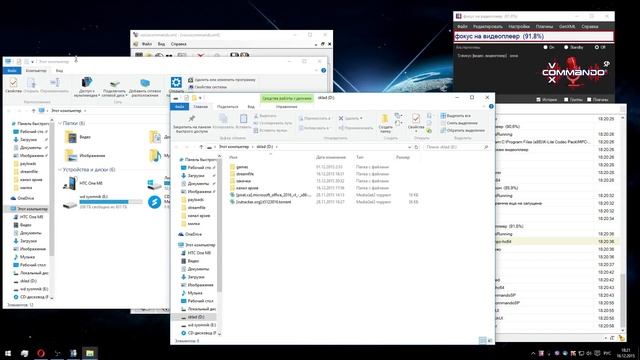Viewport: 640px width, 360px height.
Task: Click the Rename button in sklad ribbon
Action: click(x=356, y=128)
